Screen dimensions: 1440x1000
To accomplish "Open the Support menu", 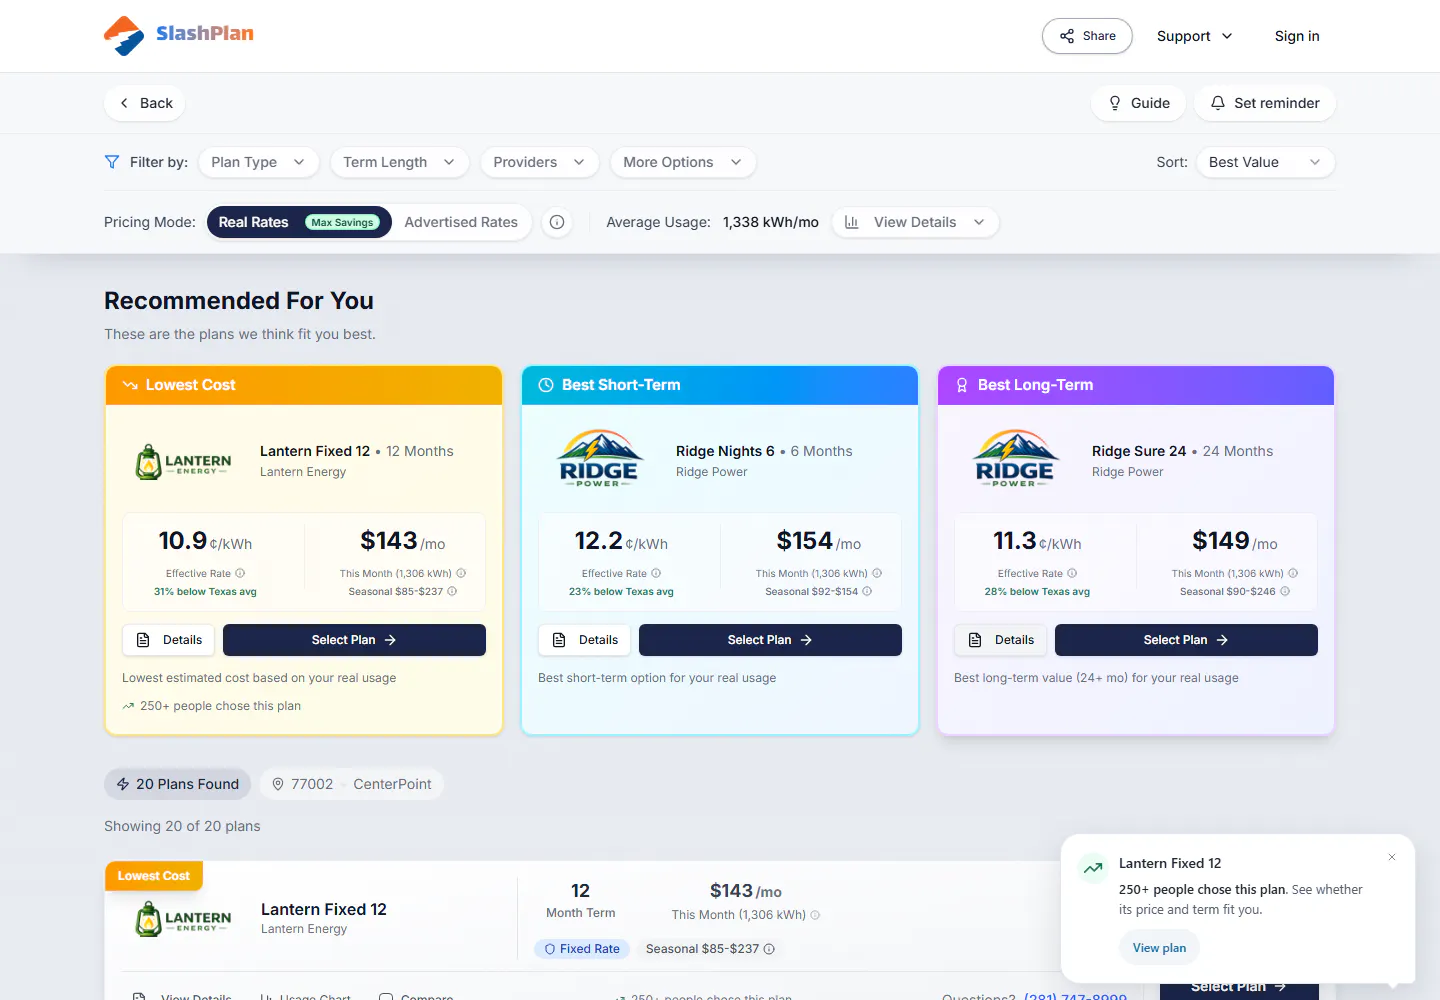I will point(1195,36).
